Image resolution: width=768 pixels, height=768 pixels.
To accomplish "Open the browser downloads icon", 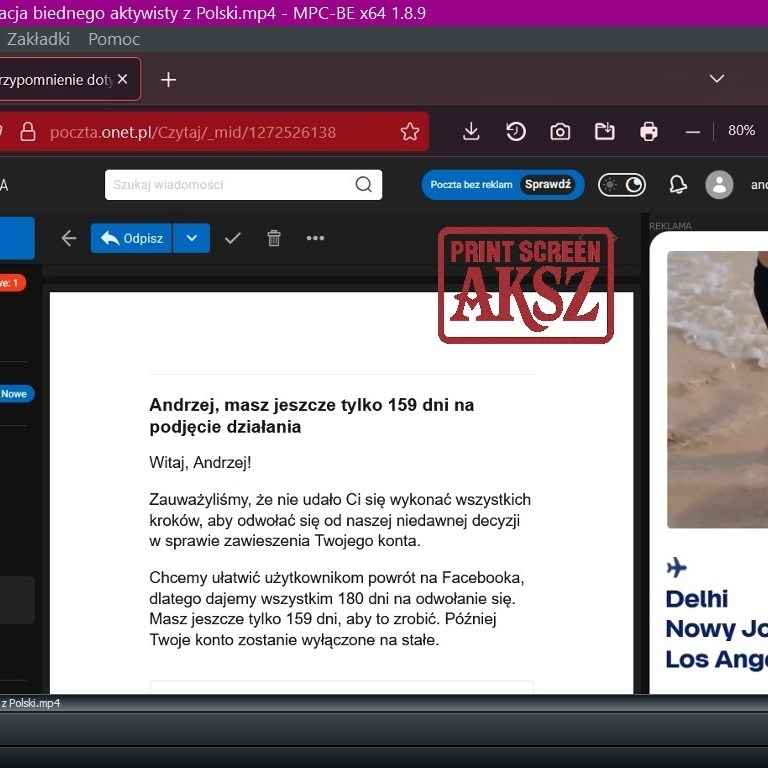I will pos(472,132).
